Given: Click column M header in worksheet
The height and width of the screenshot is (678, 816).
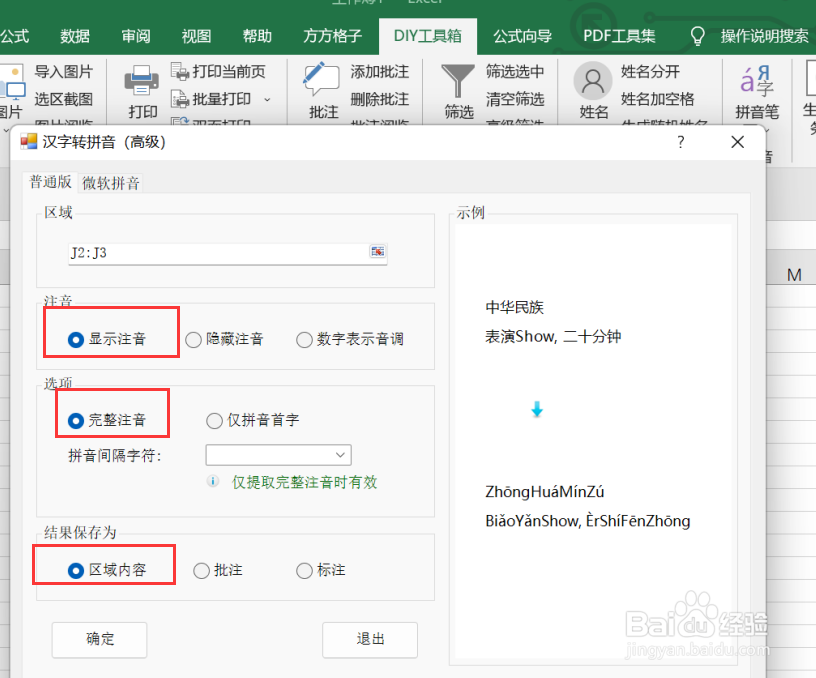Looking at the screenshot, I should [794, 275].
